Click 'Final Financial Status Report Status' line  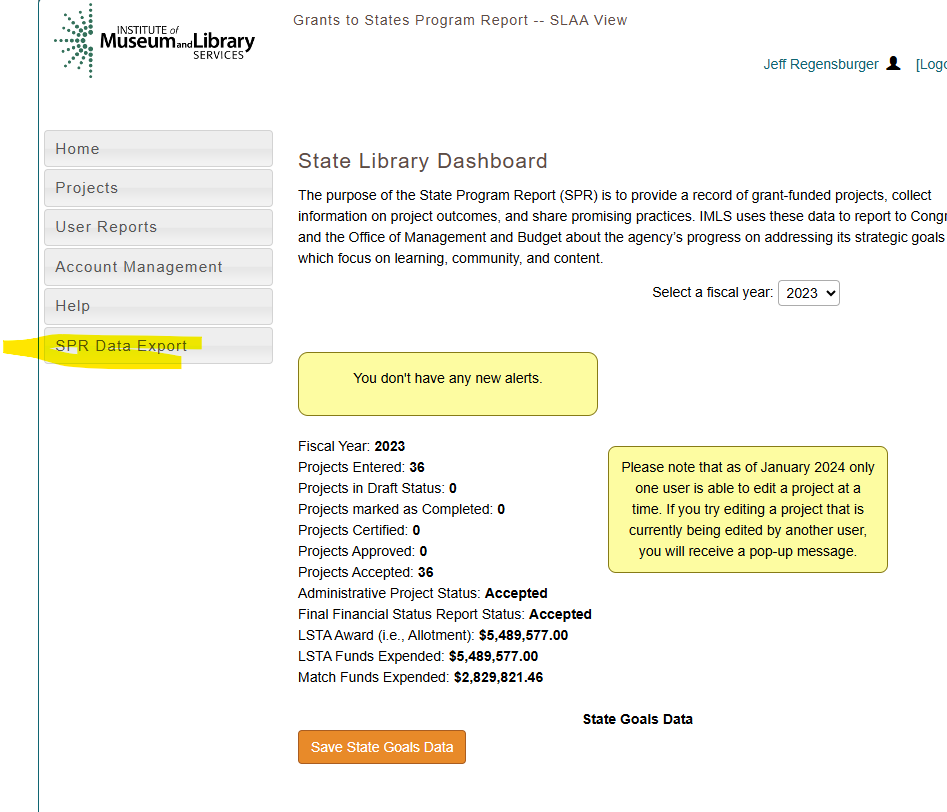coord(445,614)
